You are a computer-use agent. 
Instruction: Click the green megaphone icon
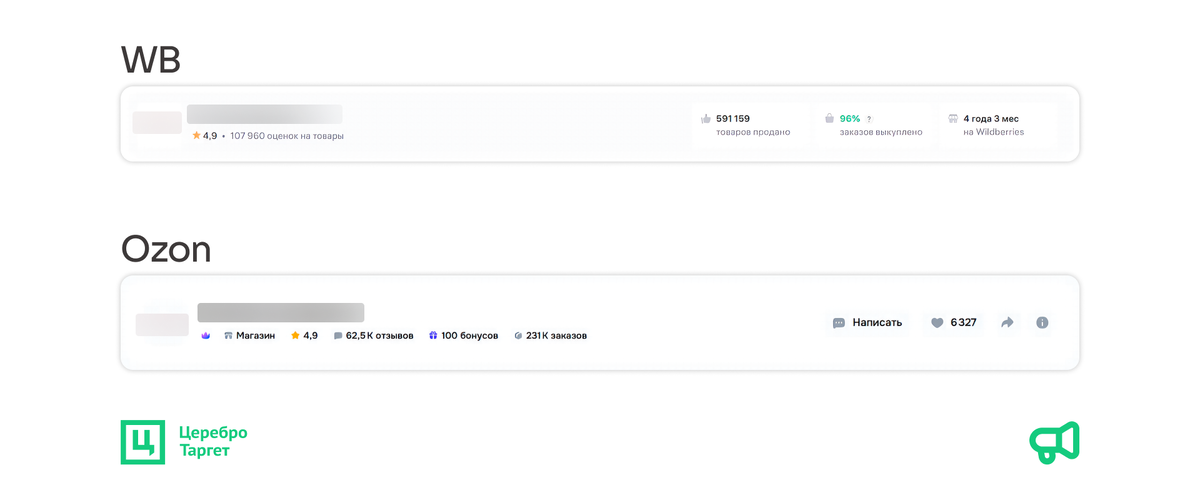(1054, 442)
